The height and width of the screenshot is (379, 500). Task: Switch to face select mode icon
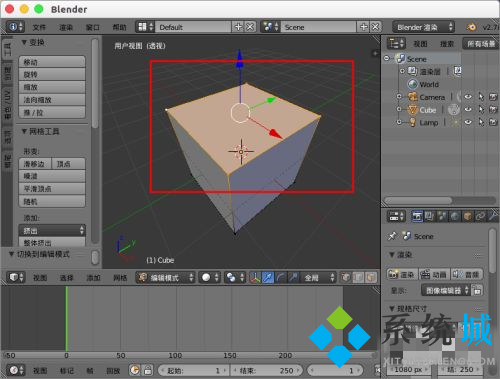coord(371,277)
